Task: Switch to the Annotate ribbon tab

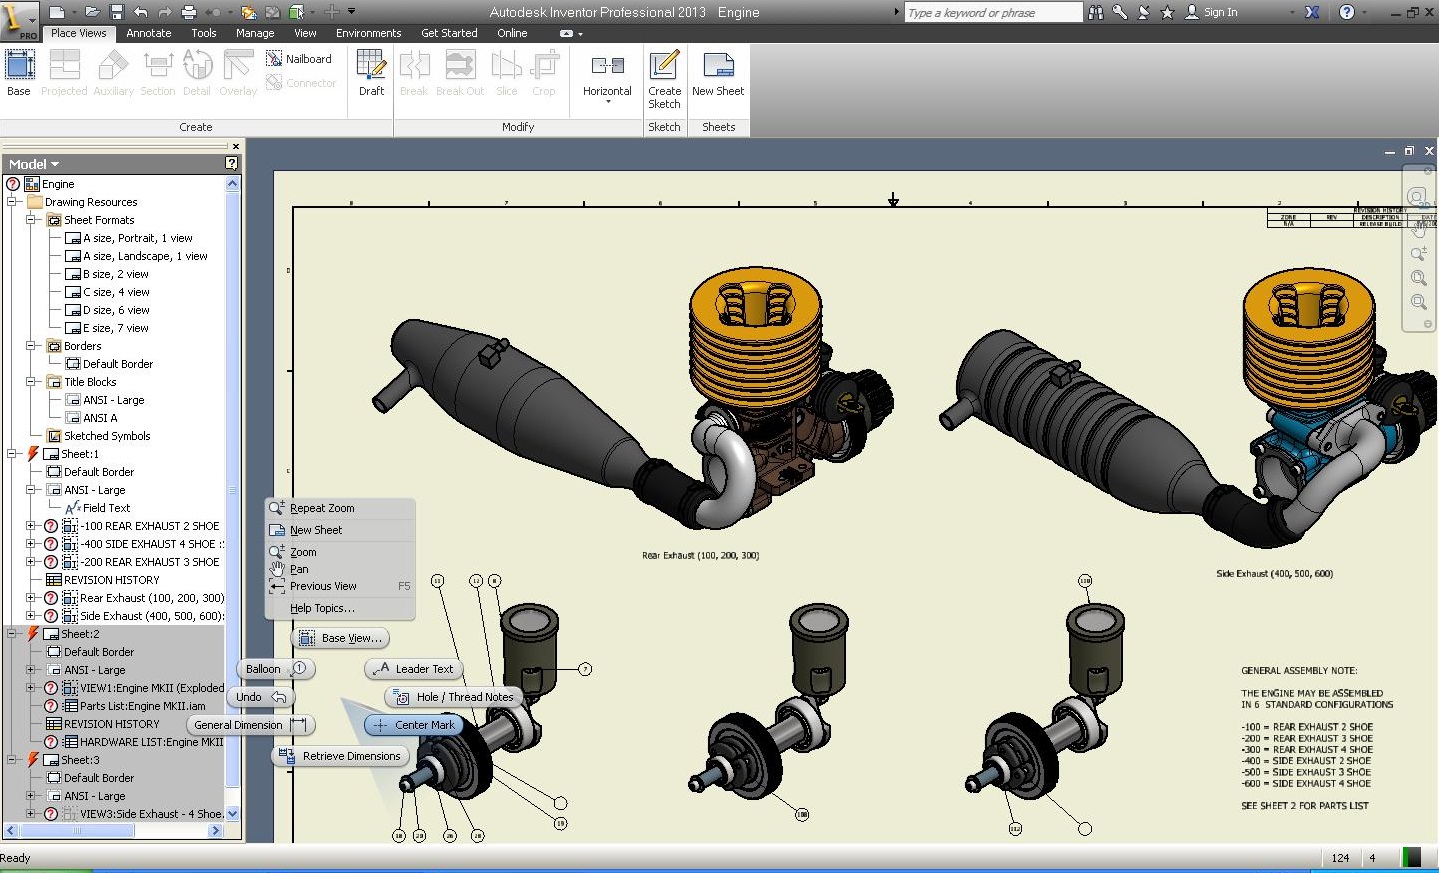Action: [148, 33]
